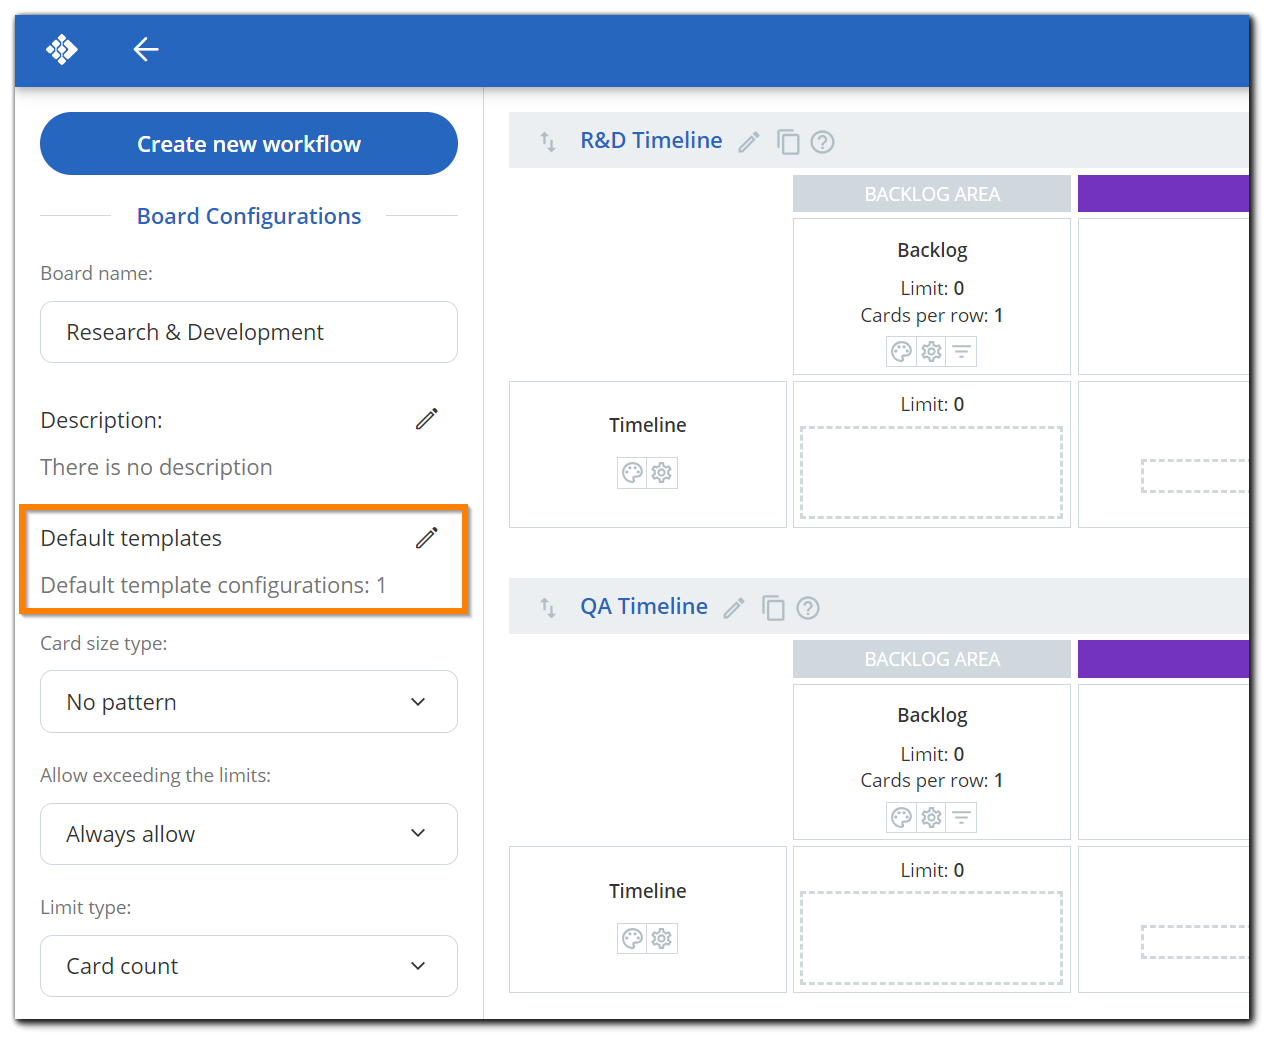Click the reorder arrows next to QA Timeline
The image size is (1276, 1046).
(548, 607)
